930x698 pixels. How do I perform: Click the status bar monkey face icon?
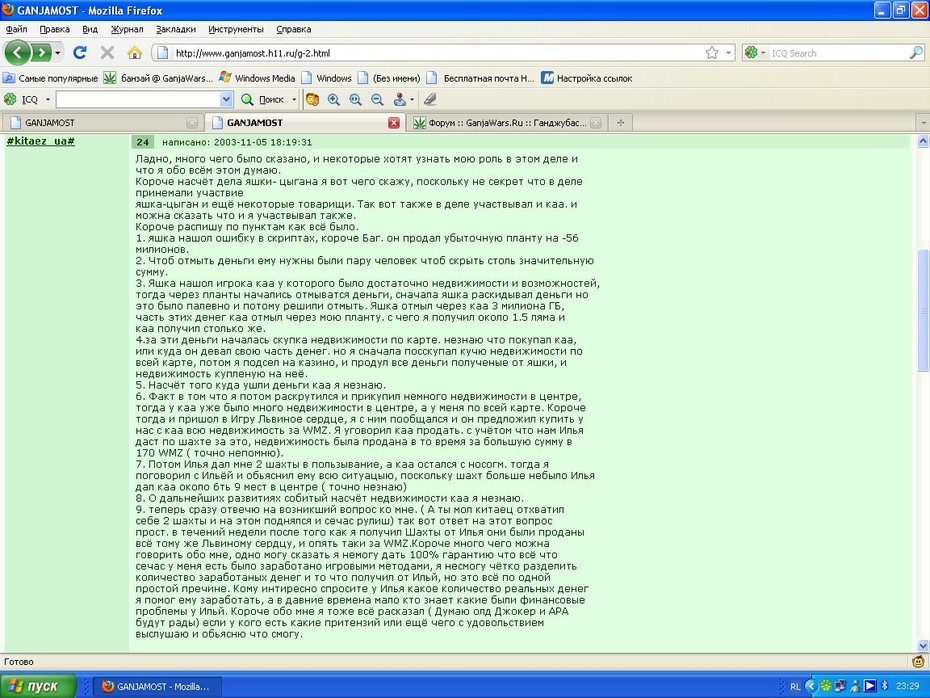pos(918,661)
